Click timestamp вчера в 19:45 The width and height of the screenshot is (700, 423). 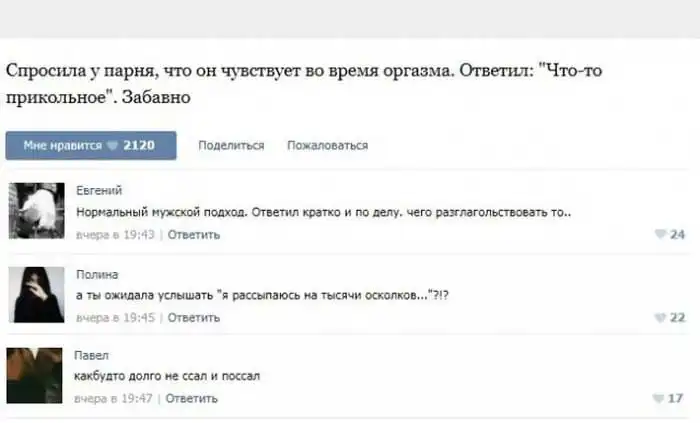coord(116,318)
